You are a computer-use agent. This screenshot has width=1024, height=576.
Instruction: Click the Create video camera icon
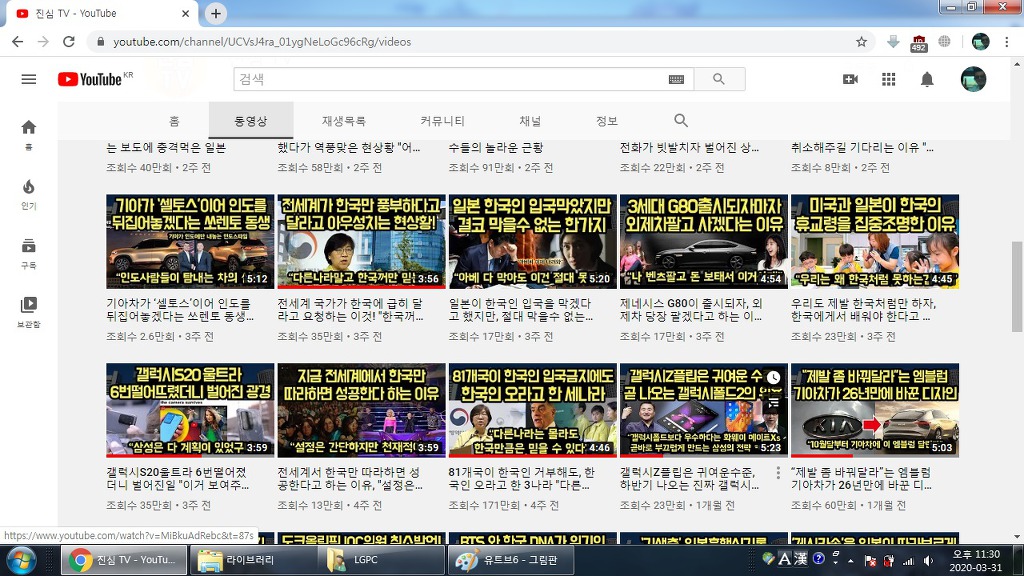tap(850, 80)
